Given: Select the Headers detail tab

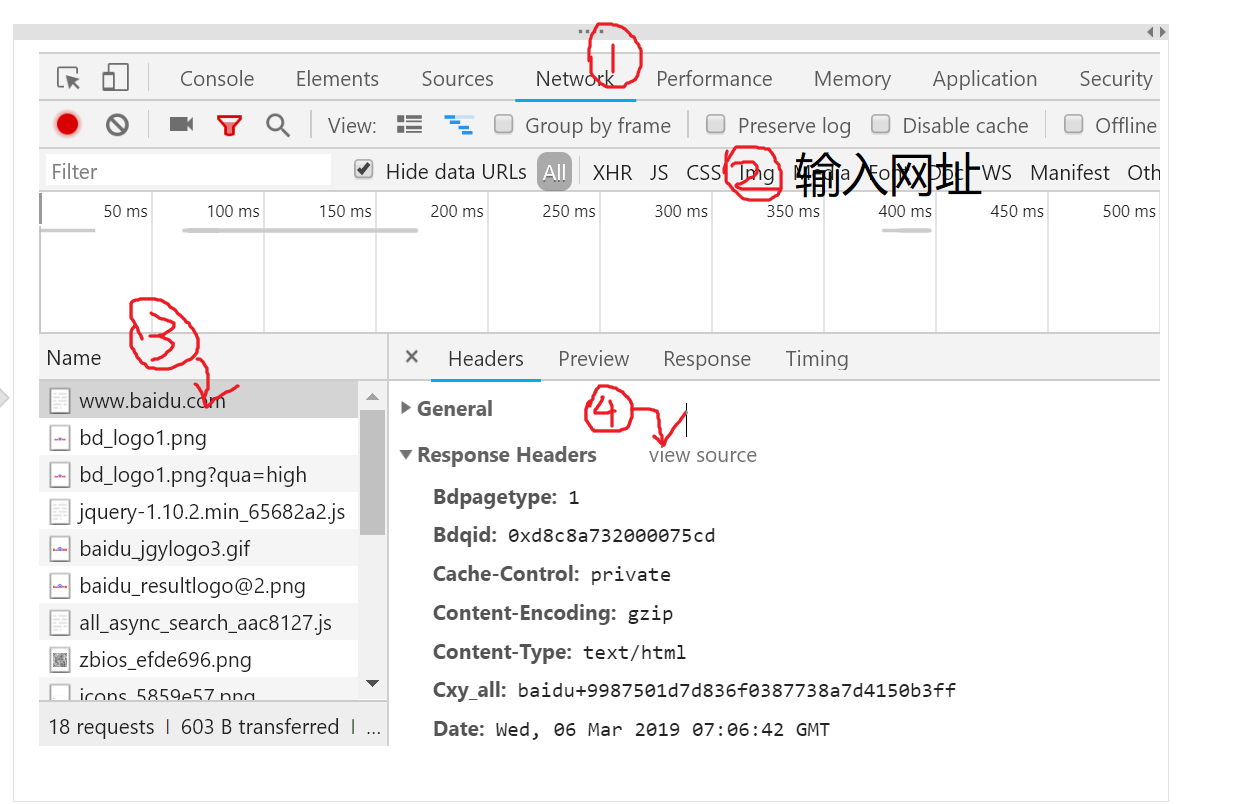Looking at the screenshot, I should tap(486, 359).
